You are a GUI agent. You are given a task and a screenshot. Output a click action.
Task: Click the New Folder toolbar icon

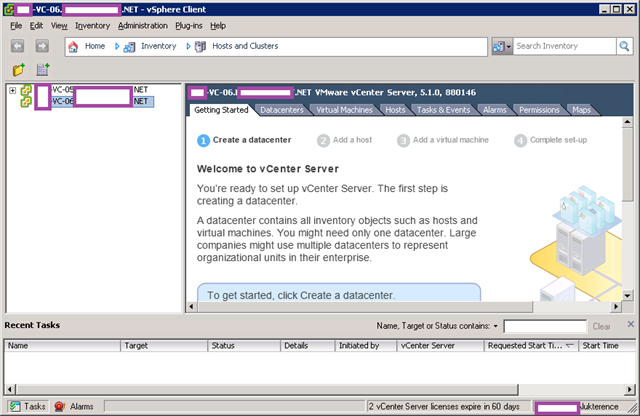(x=18, y=70)
